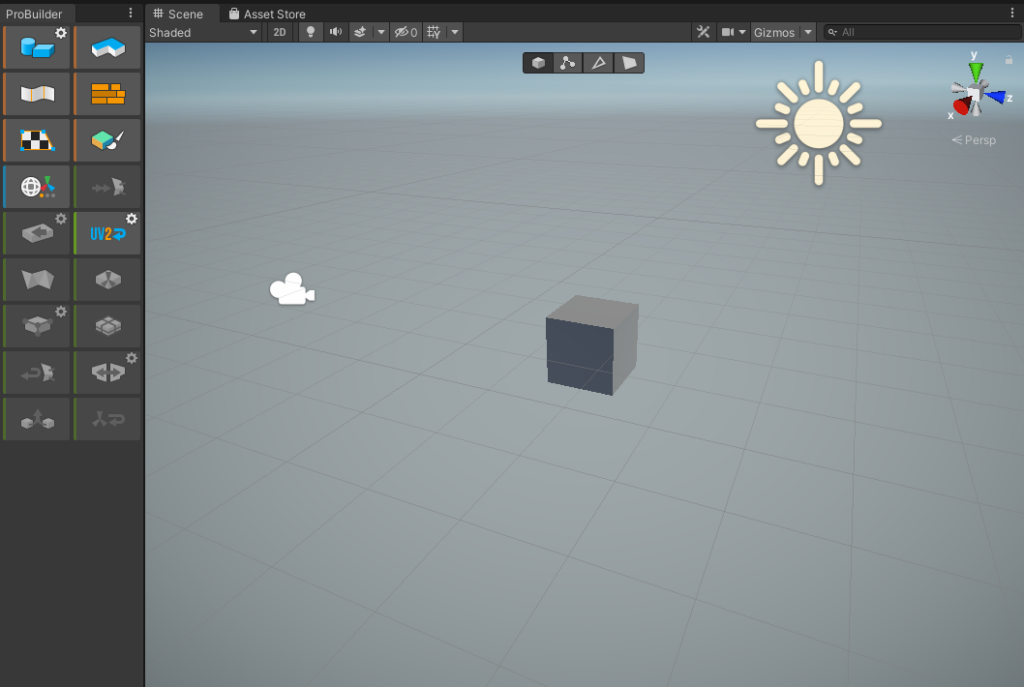1024x687 pixels.
Task: Mute scene audio speaker toggle
Action: (x=335, y=32)
